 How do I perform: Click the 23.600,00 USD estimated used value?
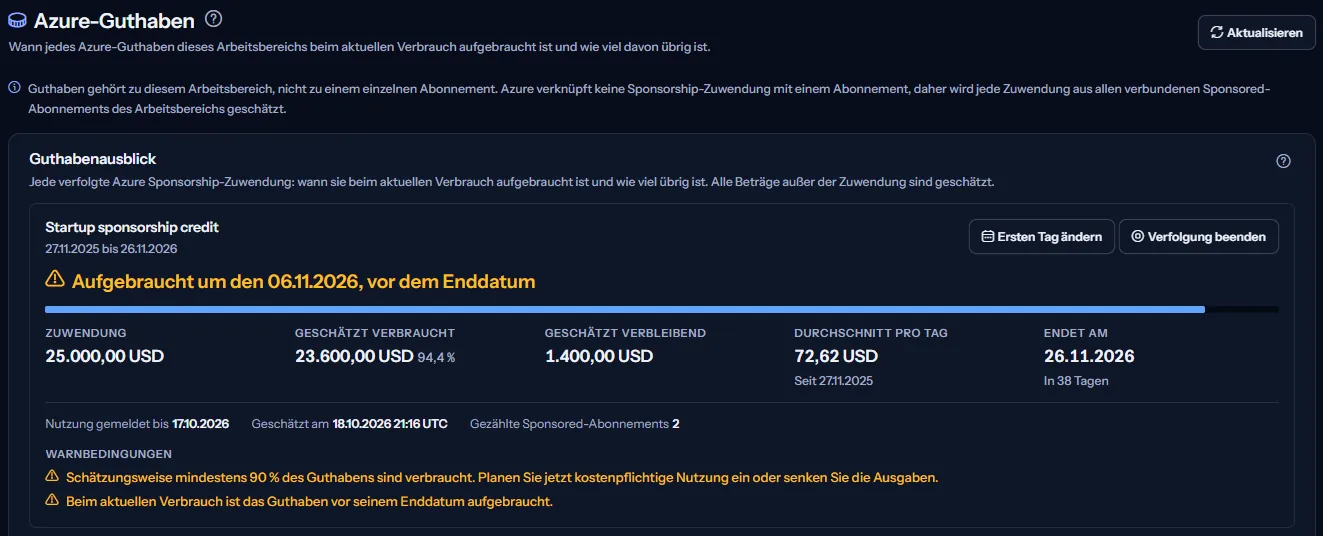point(354,356)
